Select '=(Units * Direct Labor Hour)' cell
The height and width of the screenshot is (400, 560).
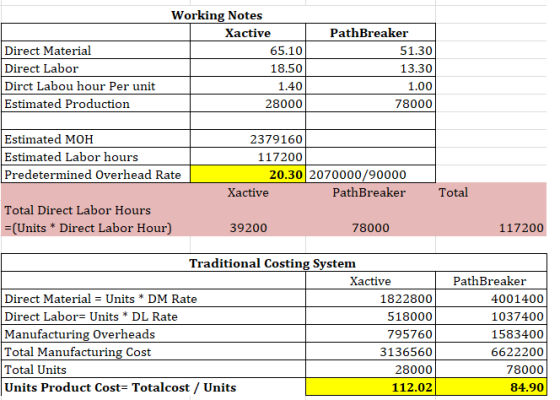pyautogui.click(x=88, y=228)
